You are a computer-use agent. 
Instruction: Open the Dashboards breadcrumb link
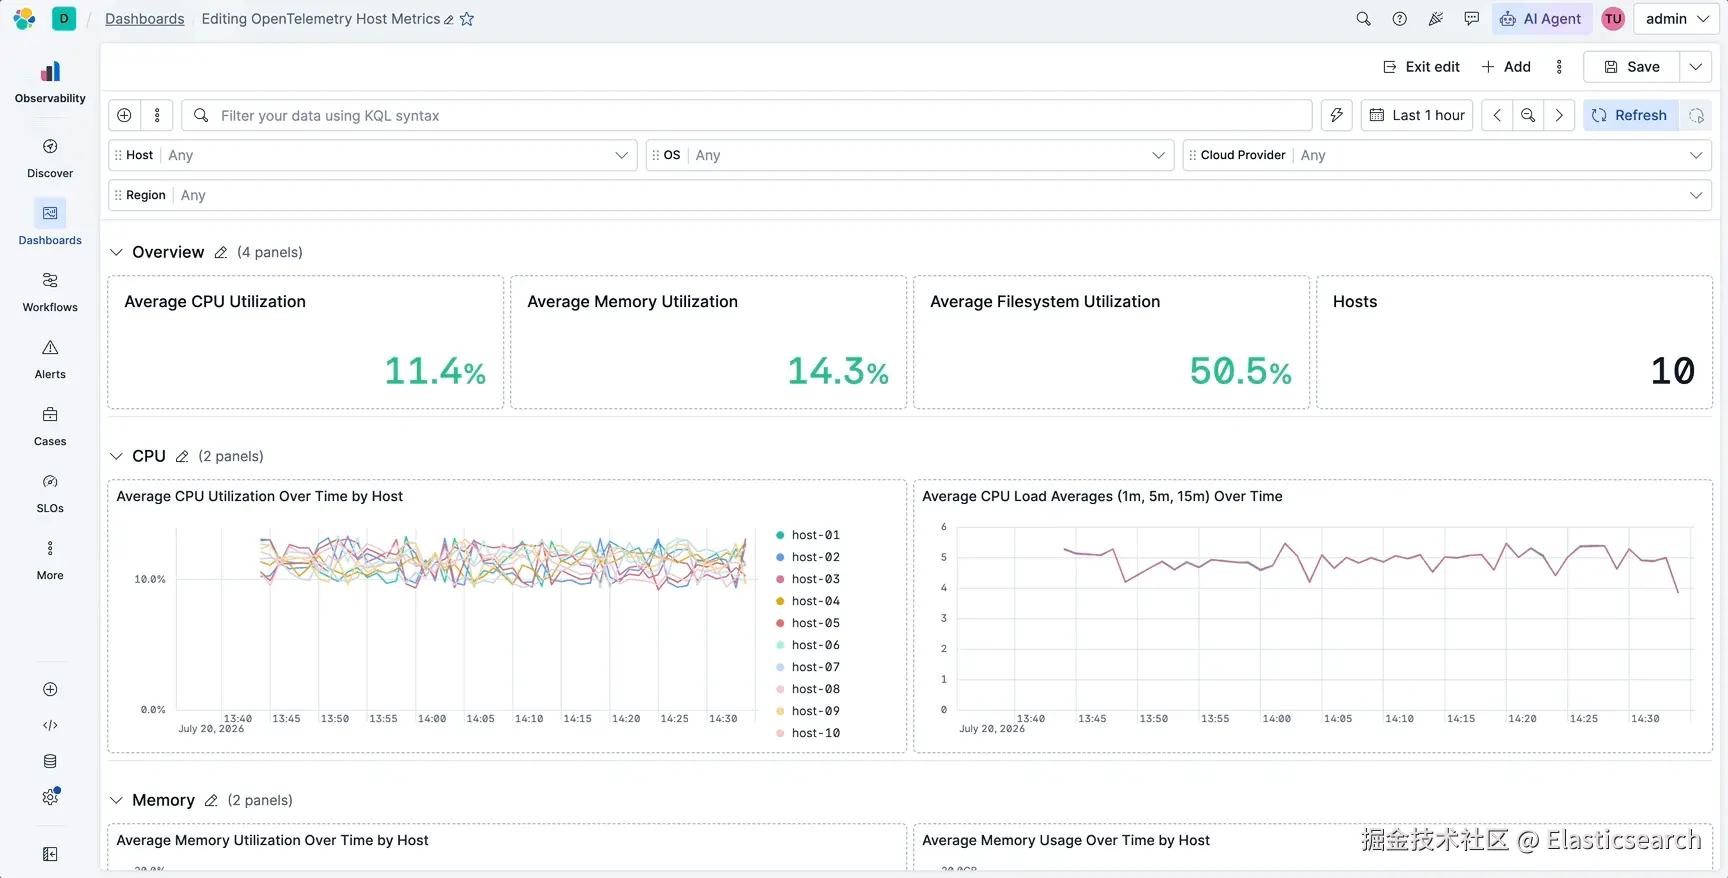pos(145,19)
